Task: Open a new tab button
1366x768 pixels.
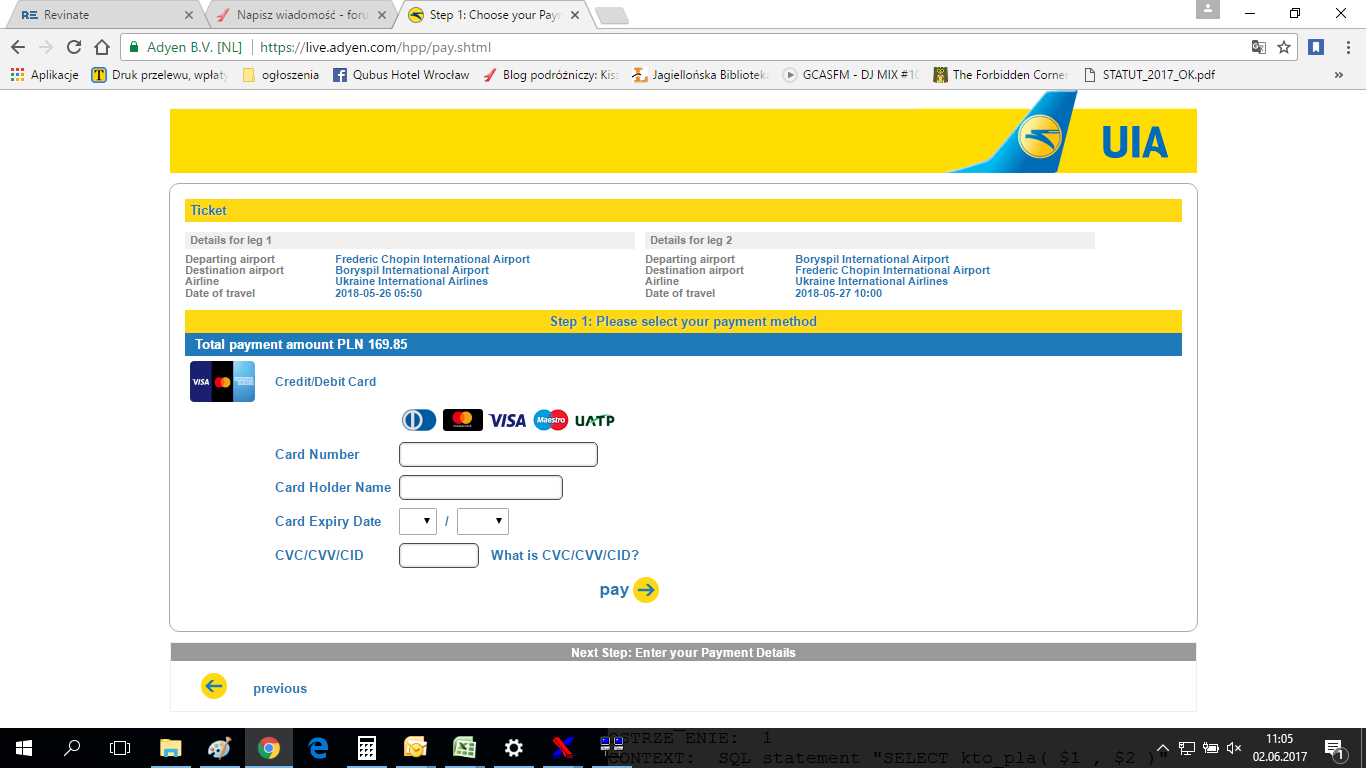Action: (x=611, y=15)
